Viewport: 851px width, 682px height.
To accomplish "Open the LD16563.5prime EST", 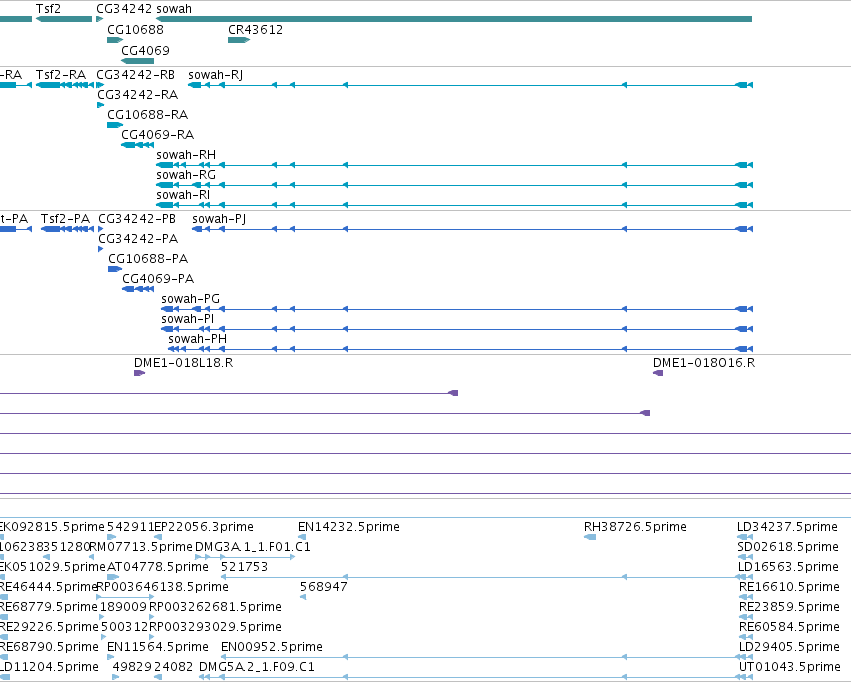I will [x=788, y=567].
